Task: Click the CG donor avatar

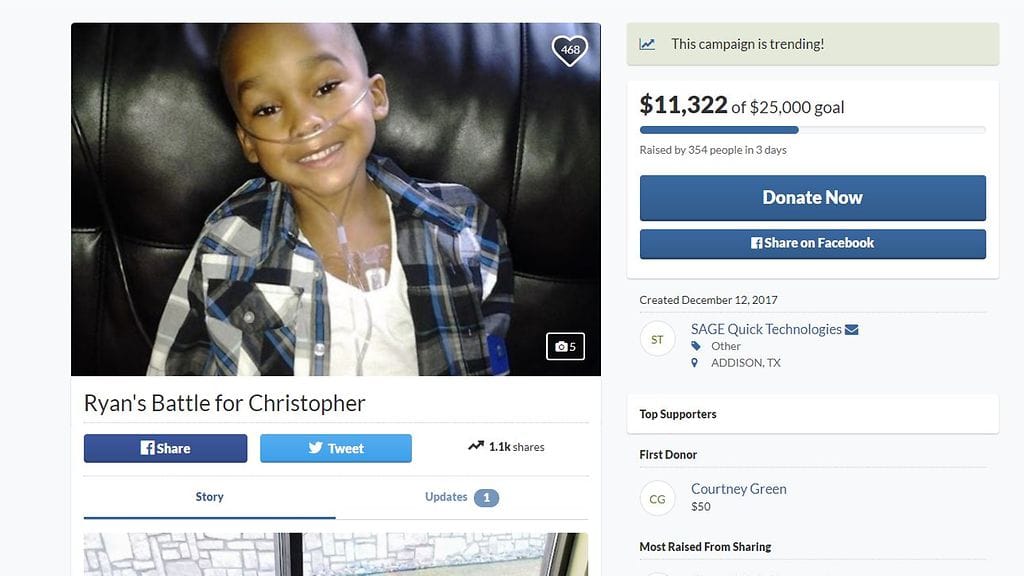Action: 657,498
